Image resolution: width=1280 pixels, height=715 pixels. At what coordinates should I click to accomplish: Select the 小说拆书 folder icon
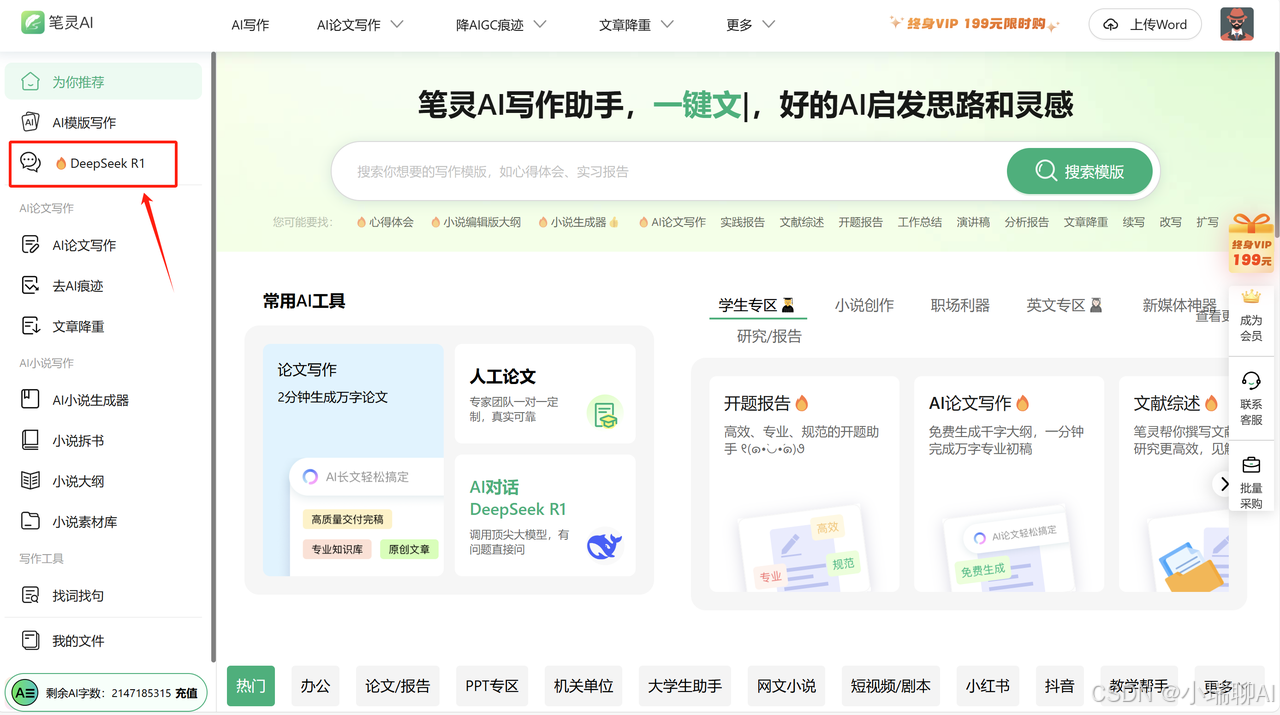[31, 440]
